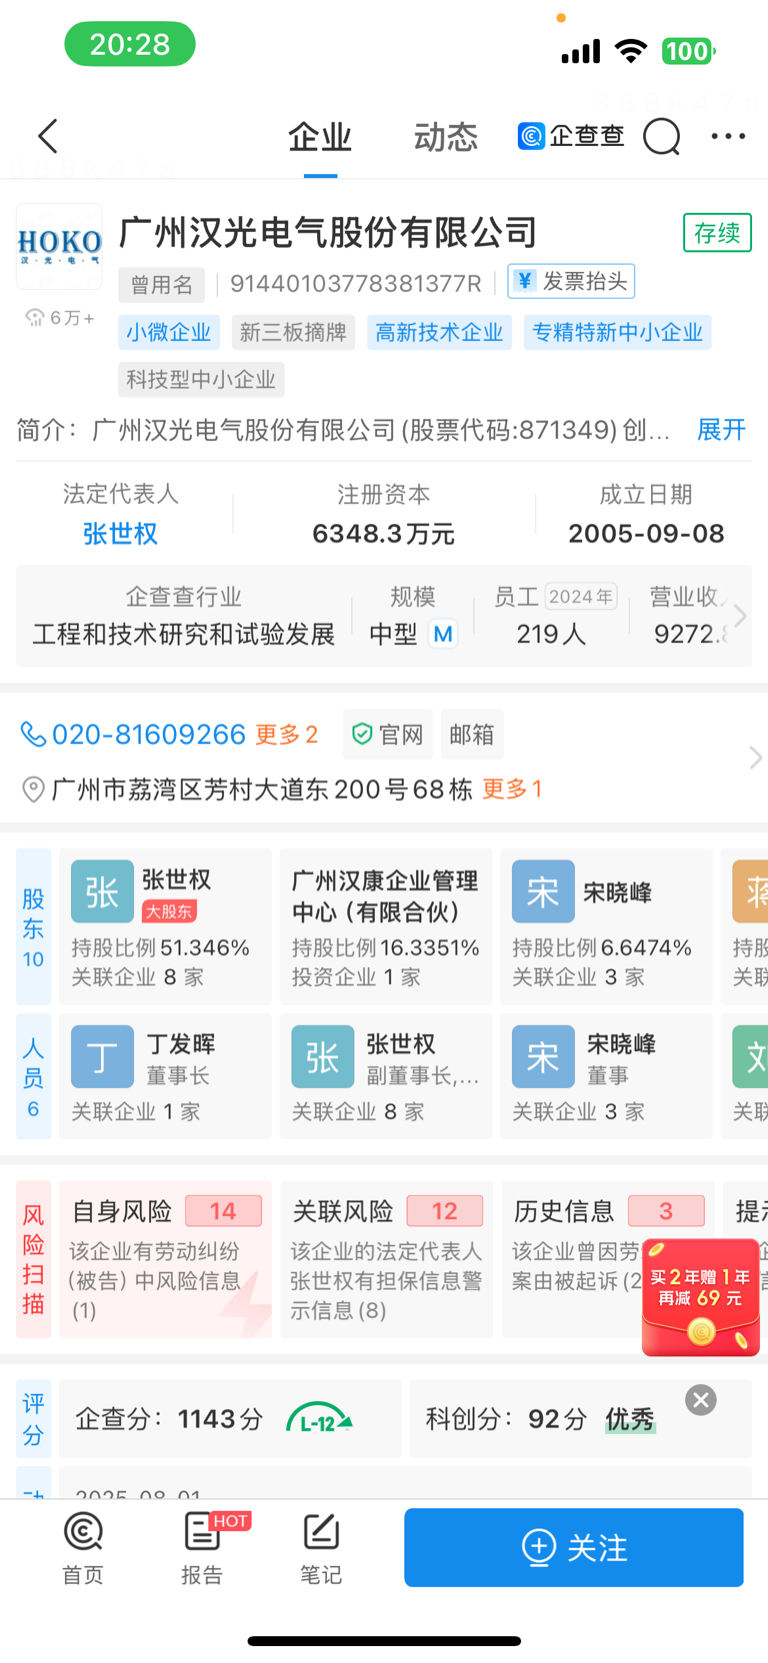The height and width of the screenshot is (1663, 768).
Task: Open 科创分 92分 优秀 score
Action: (x=580, y=1419)
